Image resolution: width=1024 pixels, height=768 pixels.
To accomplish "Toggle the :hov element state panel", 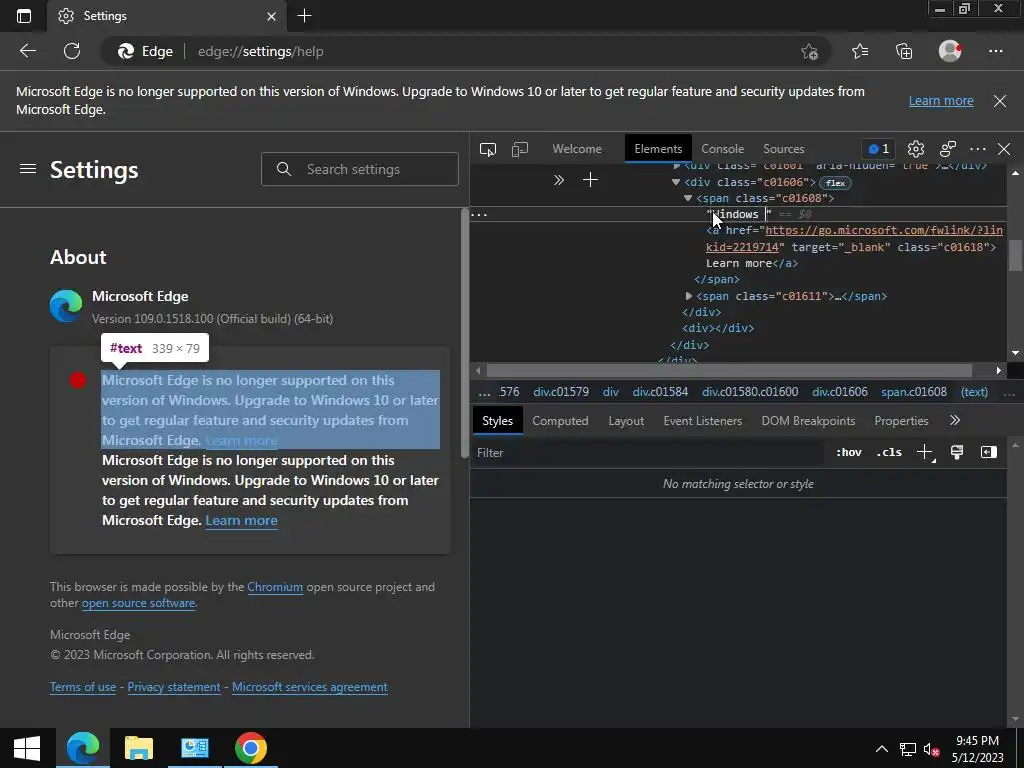I will pos(849,453).
